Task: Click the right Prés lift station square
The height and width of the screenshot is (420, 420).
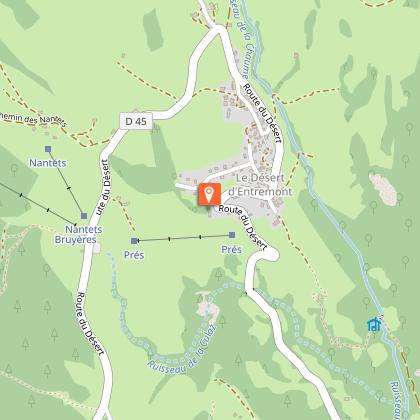Action: [232, 235]
